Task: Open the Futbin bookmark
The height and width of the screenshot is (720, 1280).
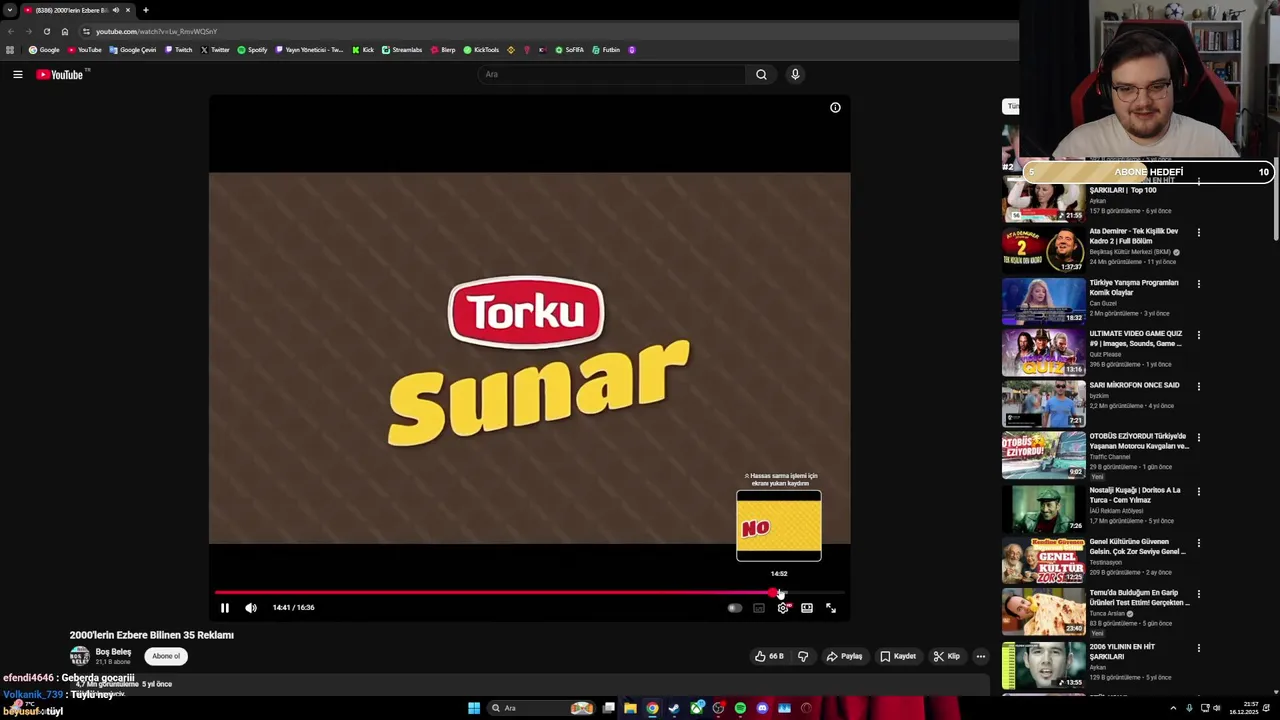Action: pos(606,50)
